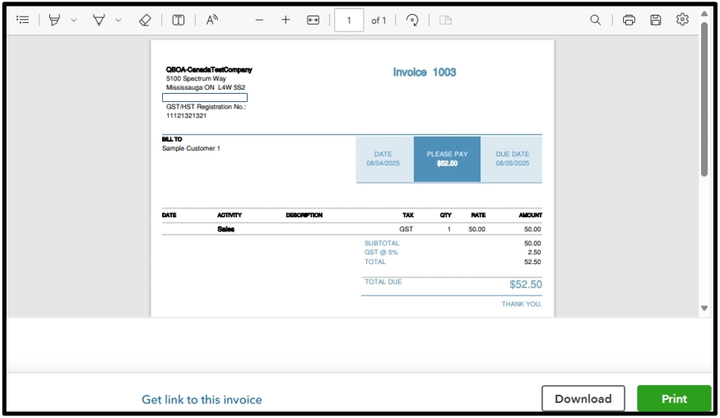The image size is (720, 418).
Task: Click the vertical scrollbar thumb
Action: (x=704, y=99)
